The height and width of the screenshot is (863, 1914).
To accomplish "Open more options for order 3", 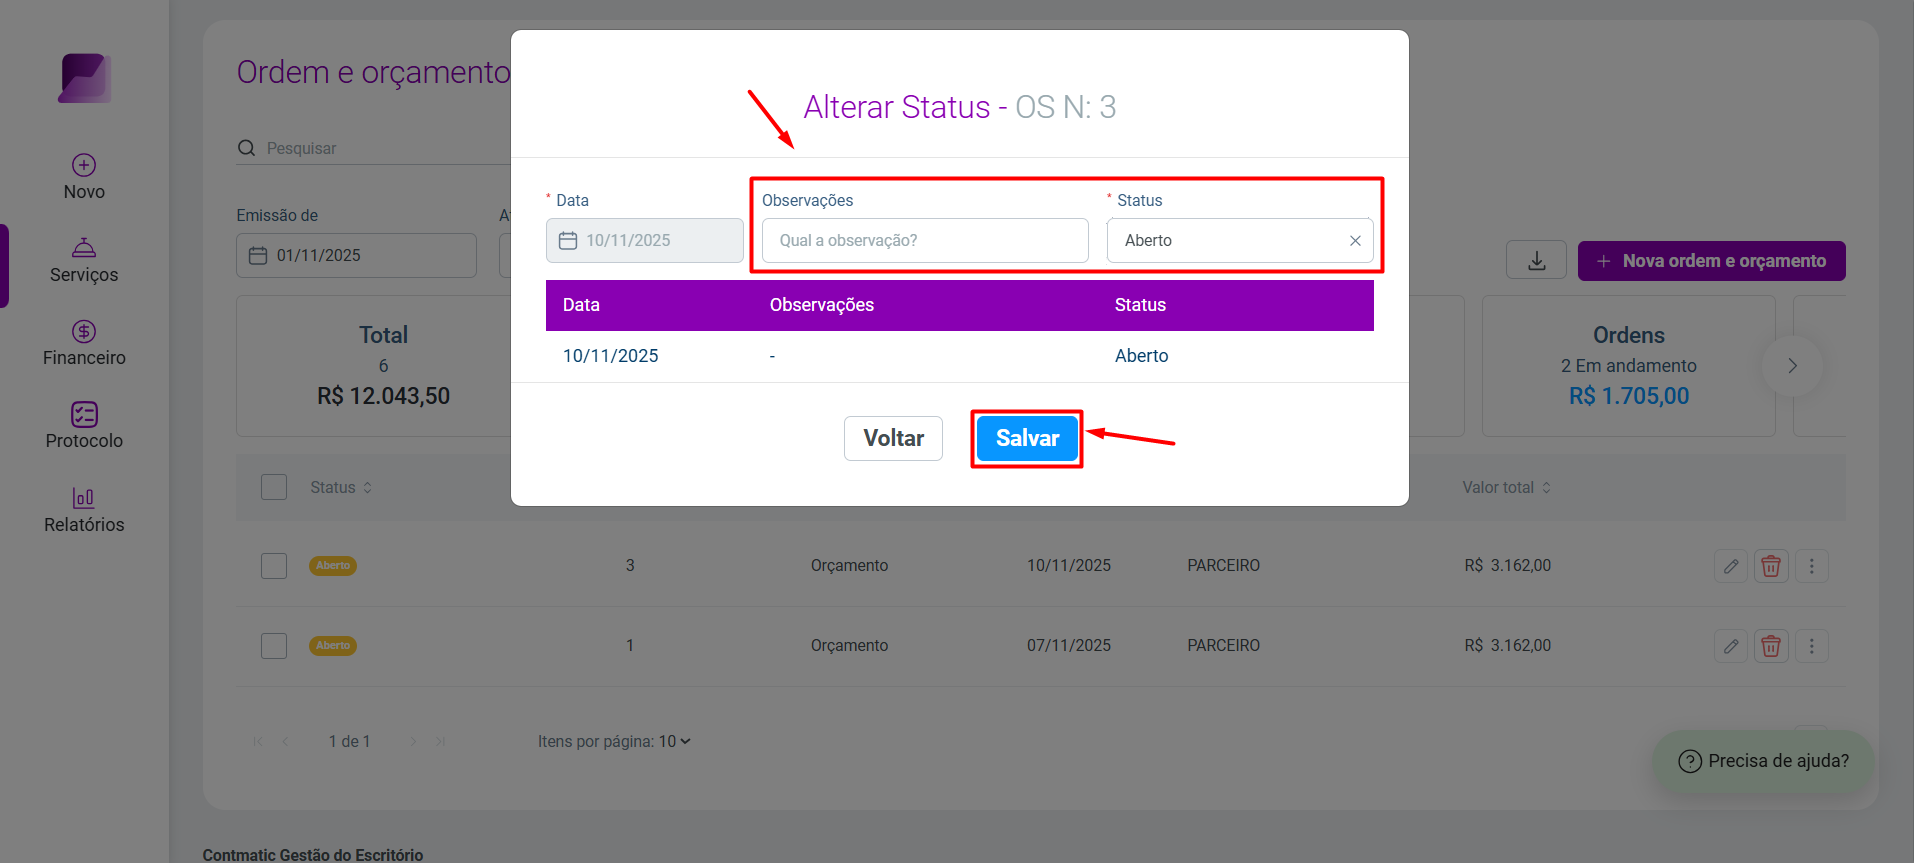I will point(1811,566).
